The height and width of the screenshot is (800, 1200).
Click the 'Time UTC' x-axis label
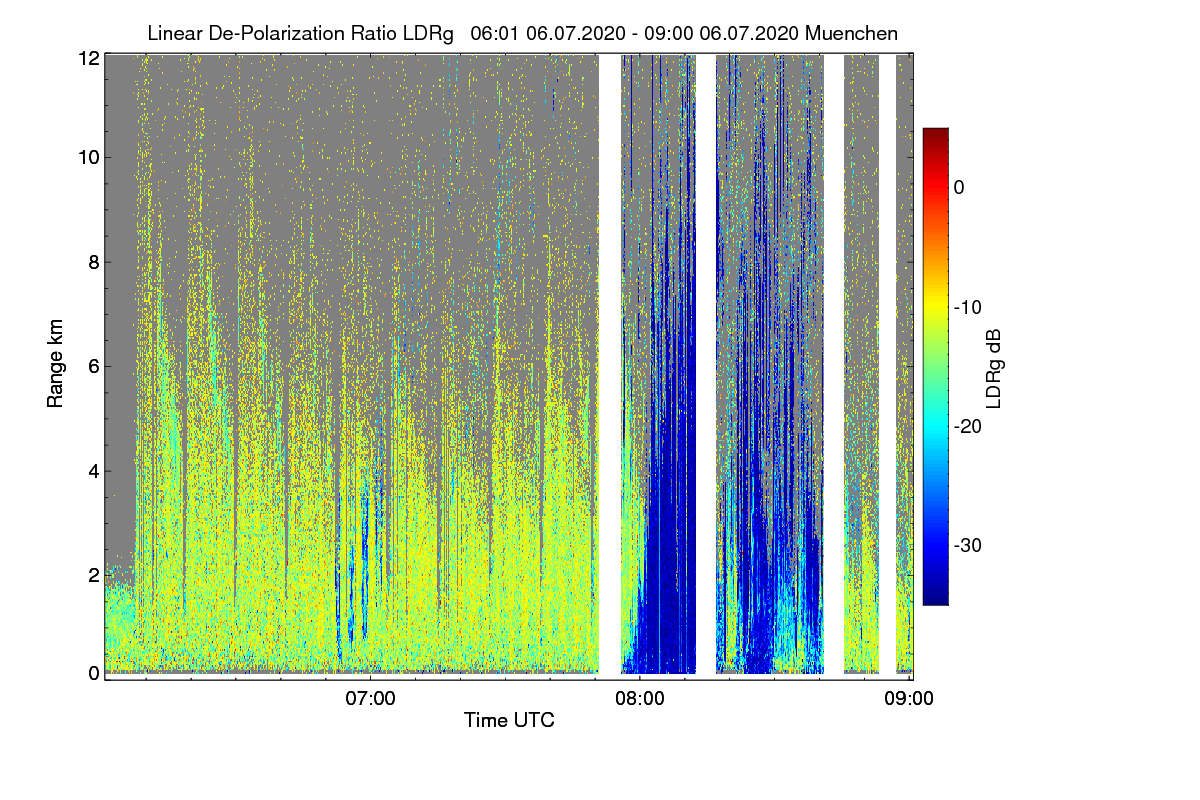(509, 719)
